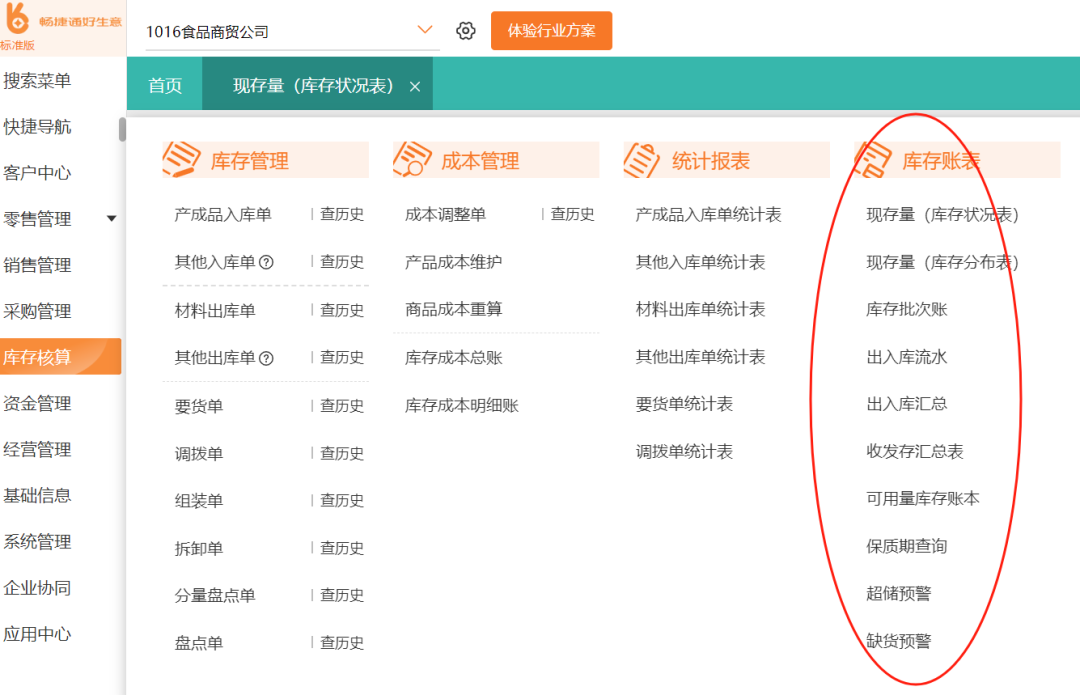This screenshot has width=1080, height=695.
Task: Click the 体验行业方案 button
Action: coord(551,31)
